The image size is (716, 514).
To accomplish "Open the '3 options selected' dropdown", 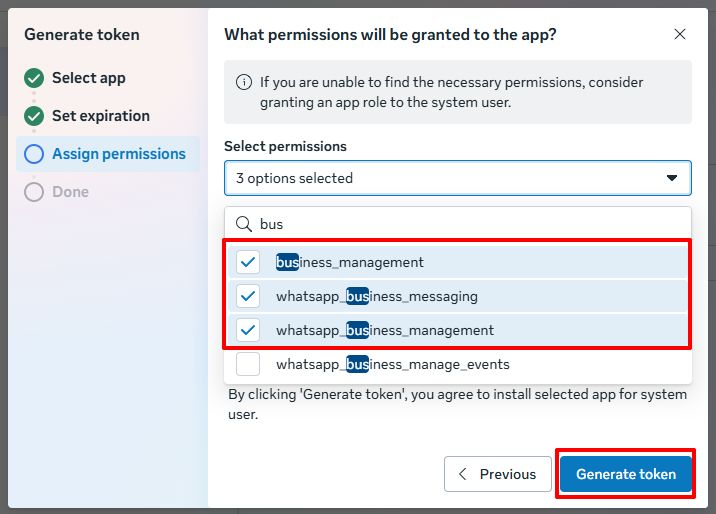I will coord(440,178).
